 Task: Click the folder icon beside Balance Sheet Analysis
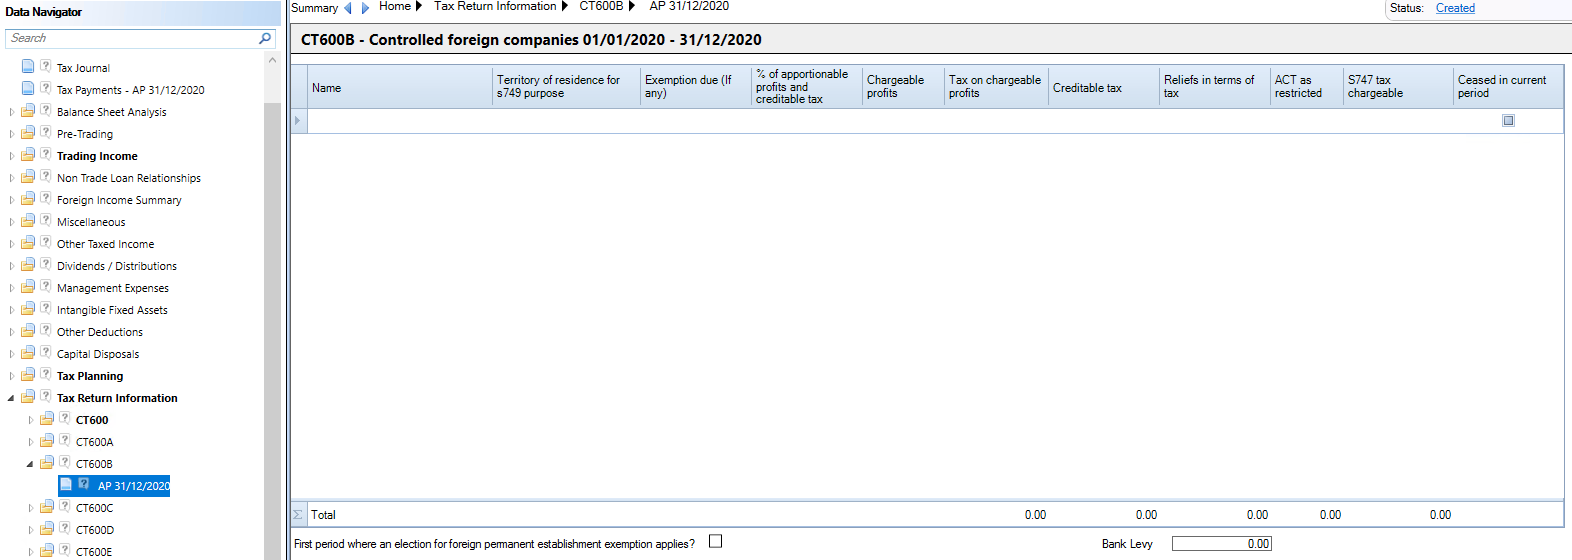click(x=28, y=111)
